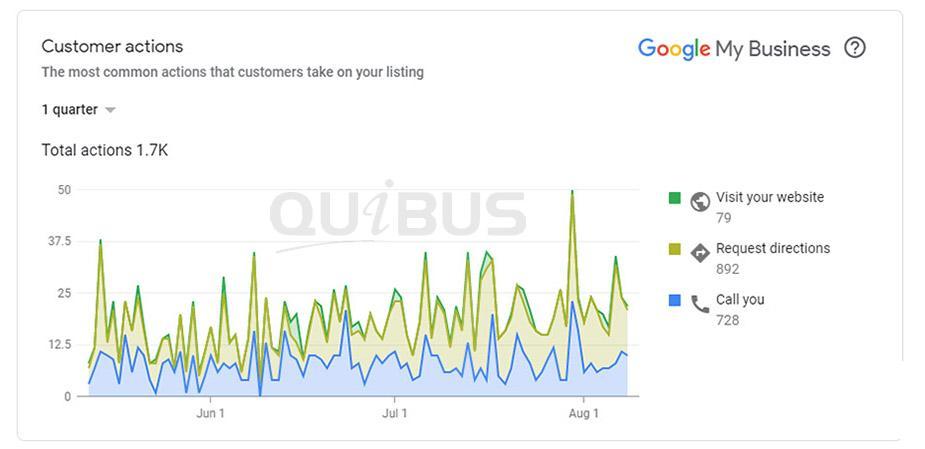Click the olive Request directions swatch
This screenshot has width=925, height=449.
coord(675,249)
